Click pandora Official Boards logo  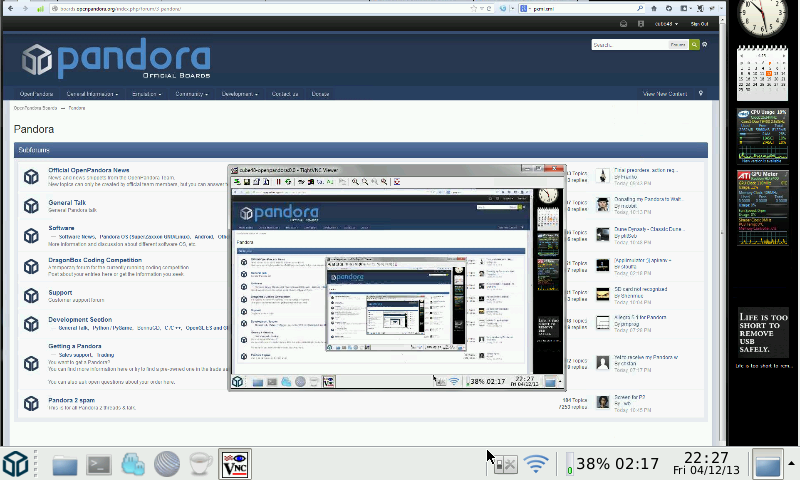click(116, 58)
